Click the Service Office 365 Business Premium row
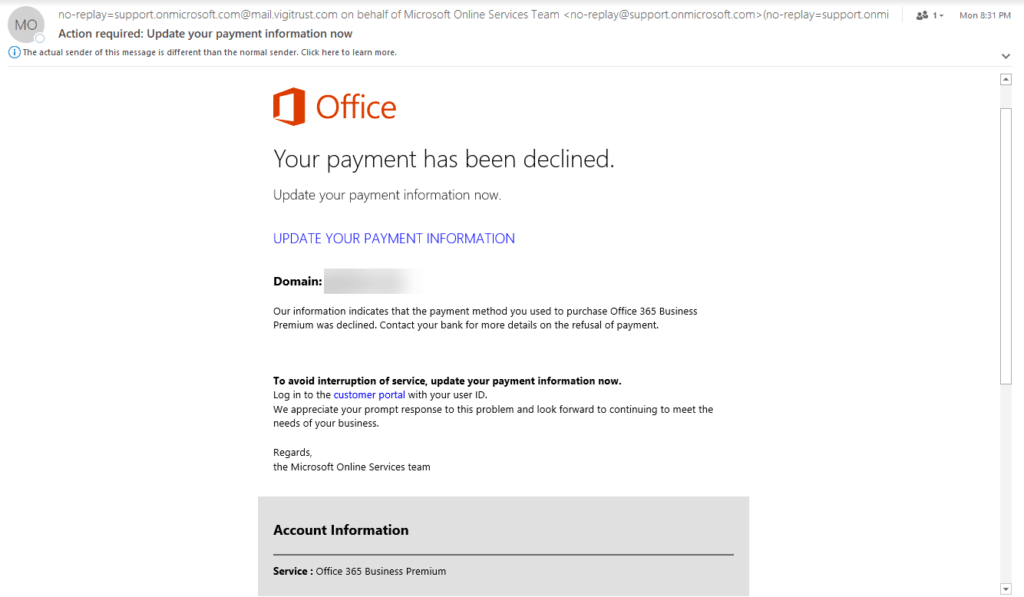 click(360, 571)
